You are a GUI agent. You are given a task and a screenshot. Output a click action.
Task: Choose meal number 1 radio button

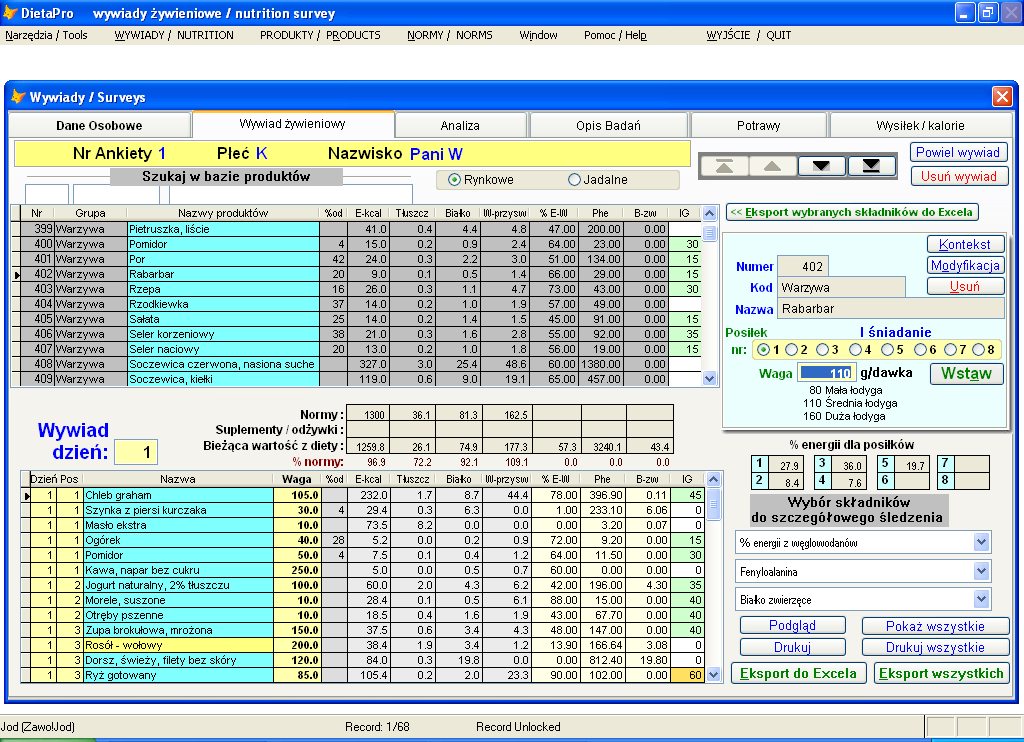[x=763, y=349]
